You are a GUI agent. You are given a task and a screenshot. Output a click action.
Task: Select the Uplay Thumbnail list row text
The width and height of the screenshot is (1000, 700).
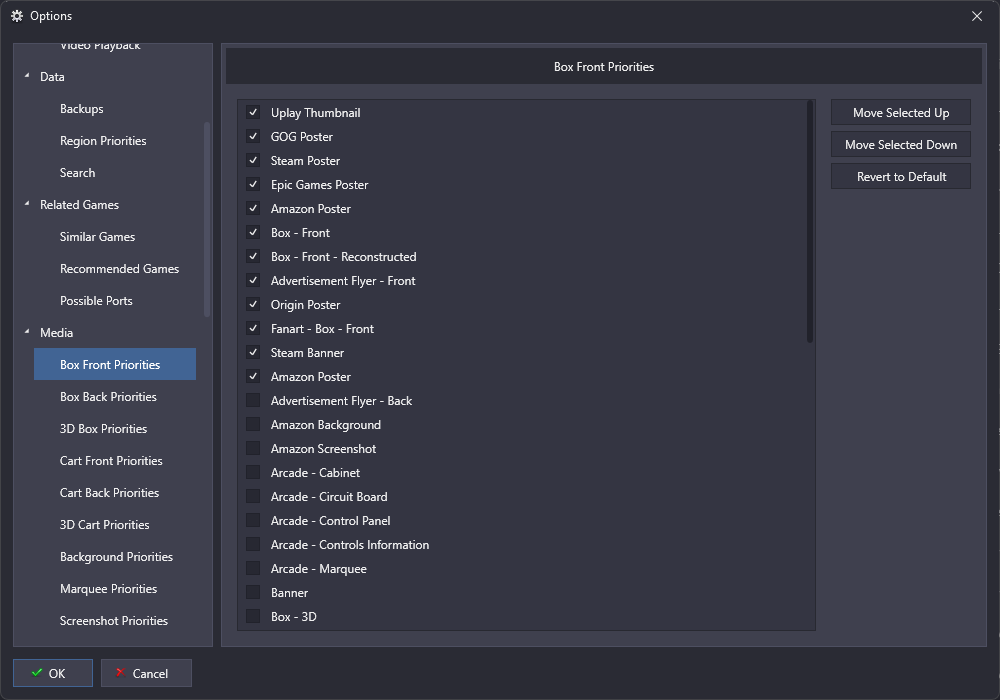point(315,112)
